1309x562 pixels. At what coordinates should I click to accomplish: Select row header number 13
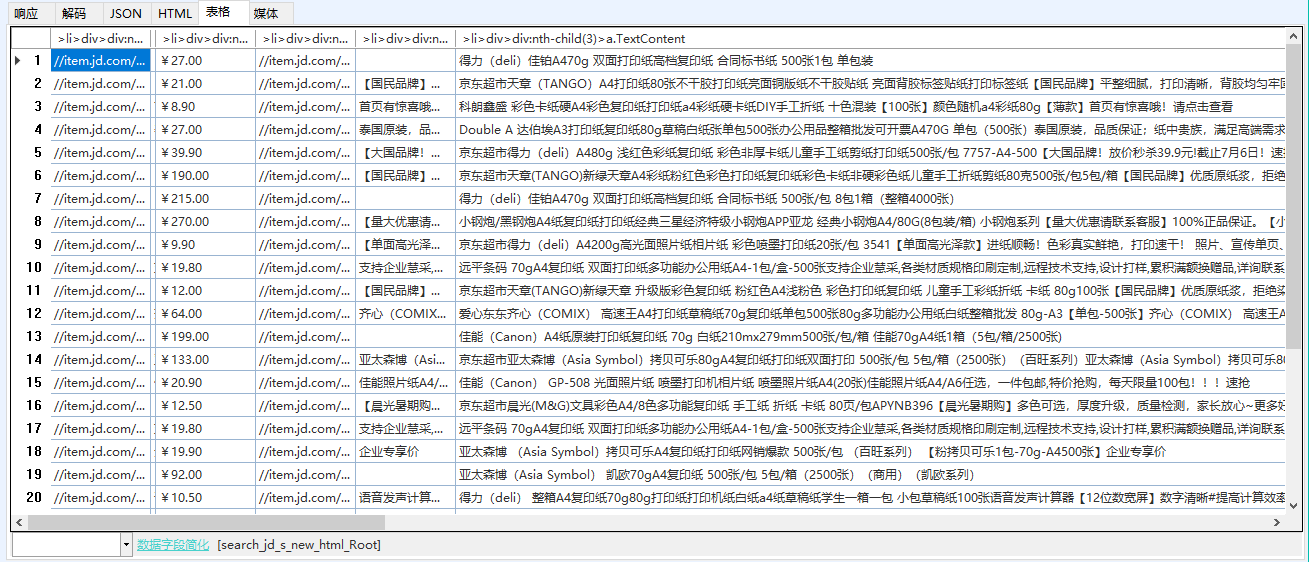31,337
